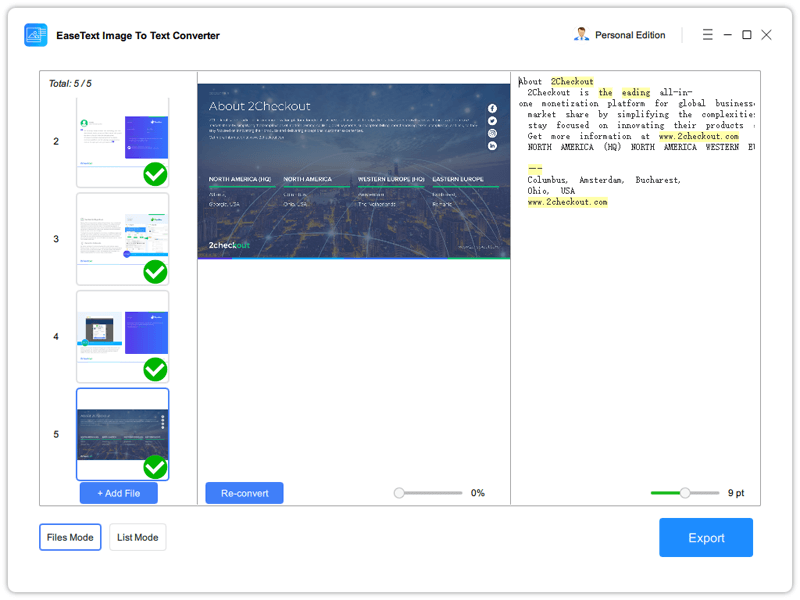Screen dimensions: 800x600
Task: Click the Instagram icon in the preview image
Action: 492,133
